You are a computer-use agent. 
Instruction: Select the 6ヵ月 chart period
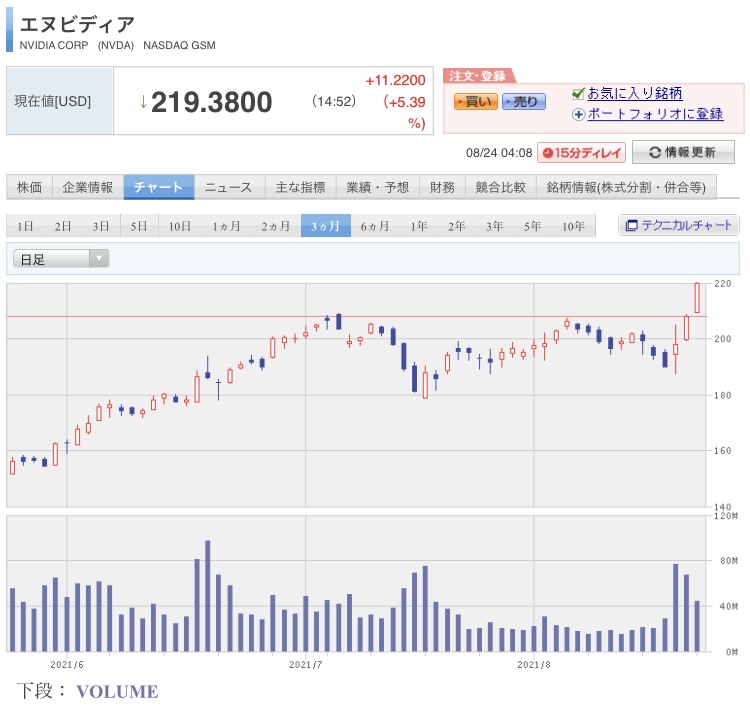[375, 226]
